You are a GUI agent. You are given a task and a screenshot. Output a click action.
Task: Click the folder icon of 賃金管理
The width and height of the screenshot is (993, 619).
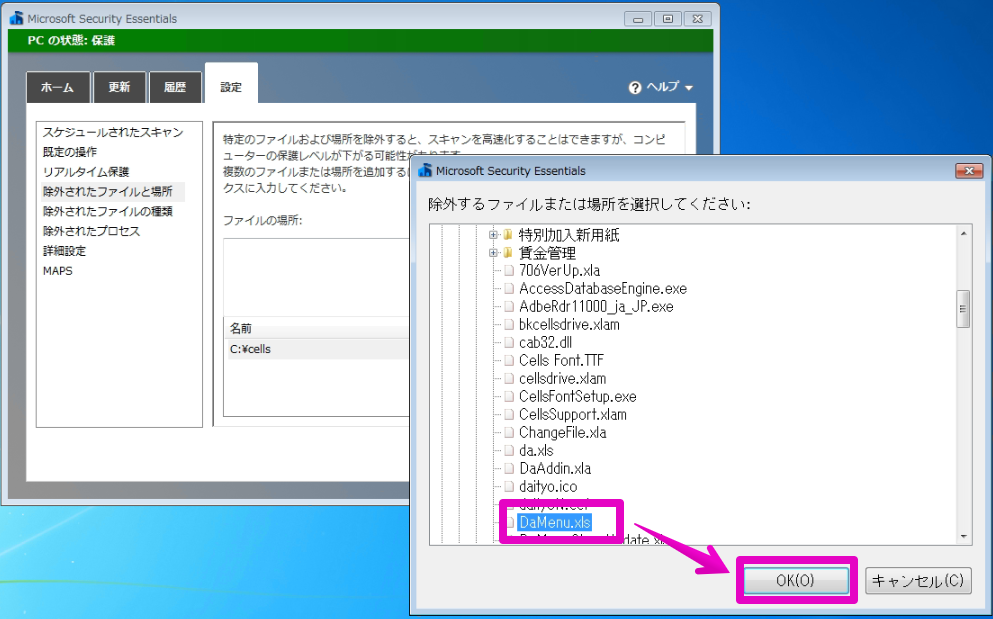tap(508, 253)
